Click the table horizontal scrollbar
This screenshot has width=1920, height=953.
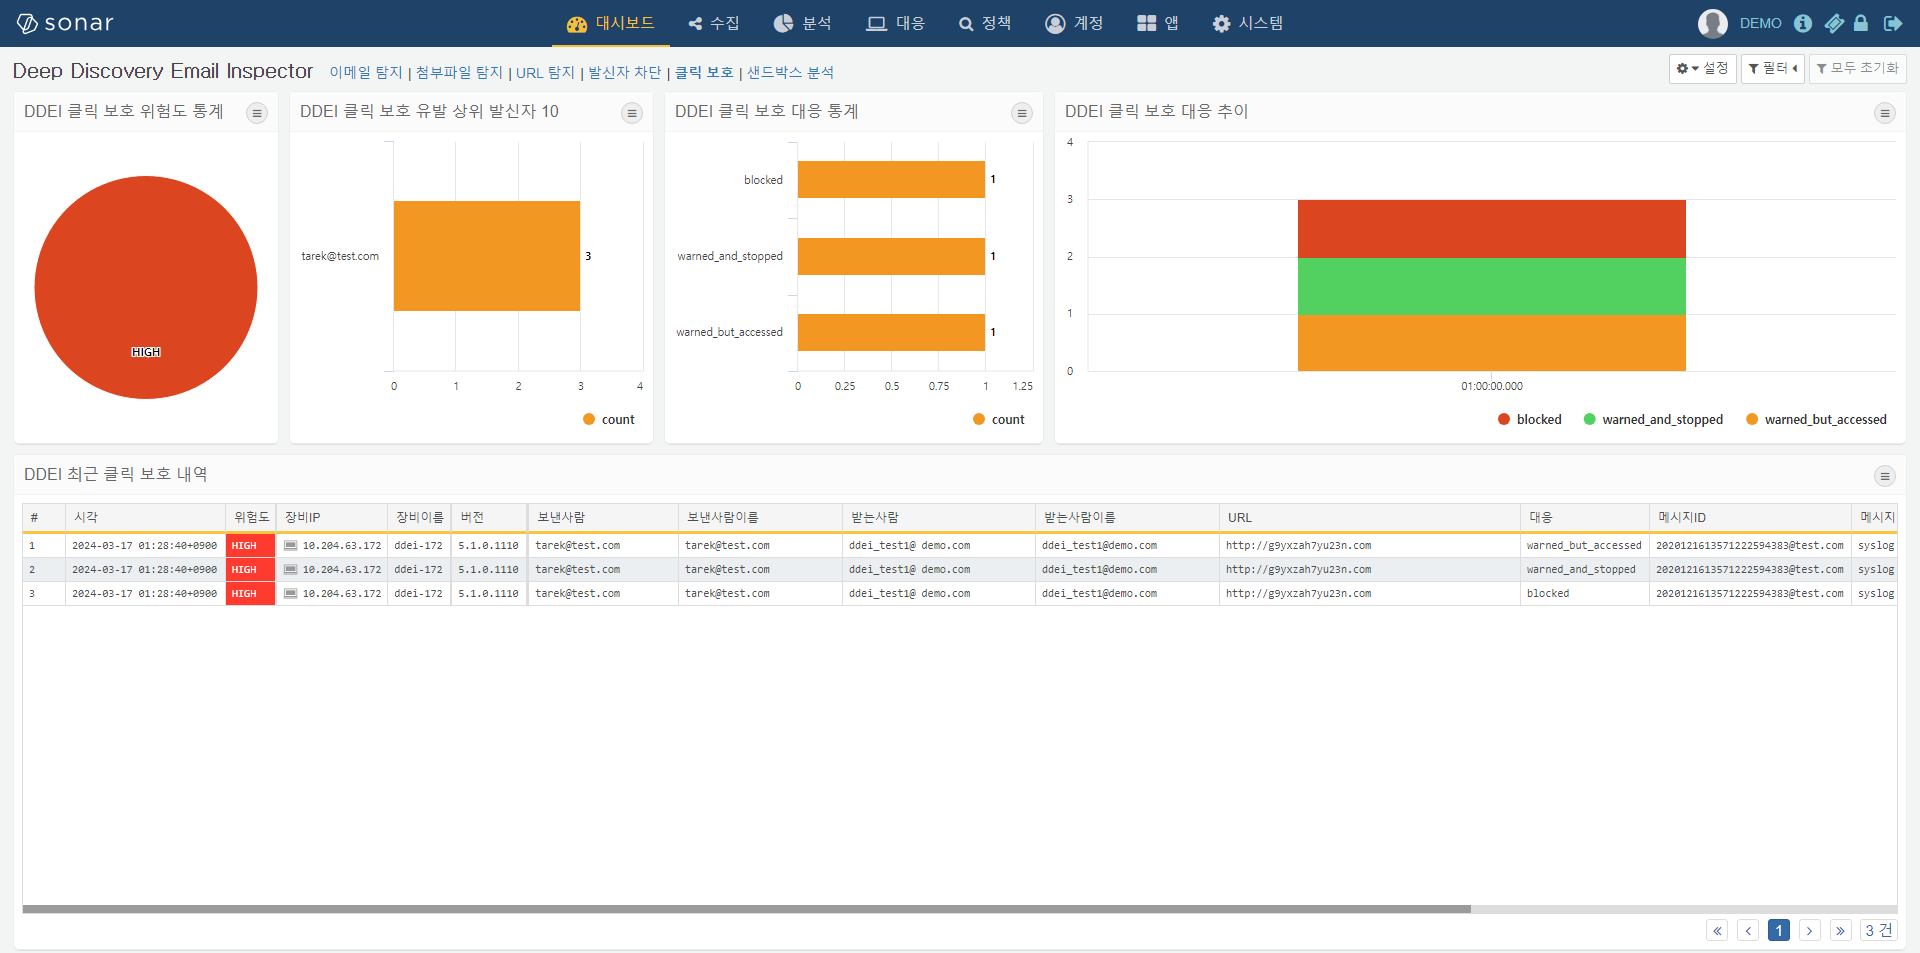746,909
